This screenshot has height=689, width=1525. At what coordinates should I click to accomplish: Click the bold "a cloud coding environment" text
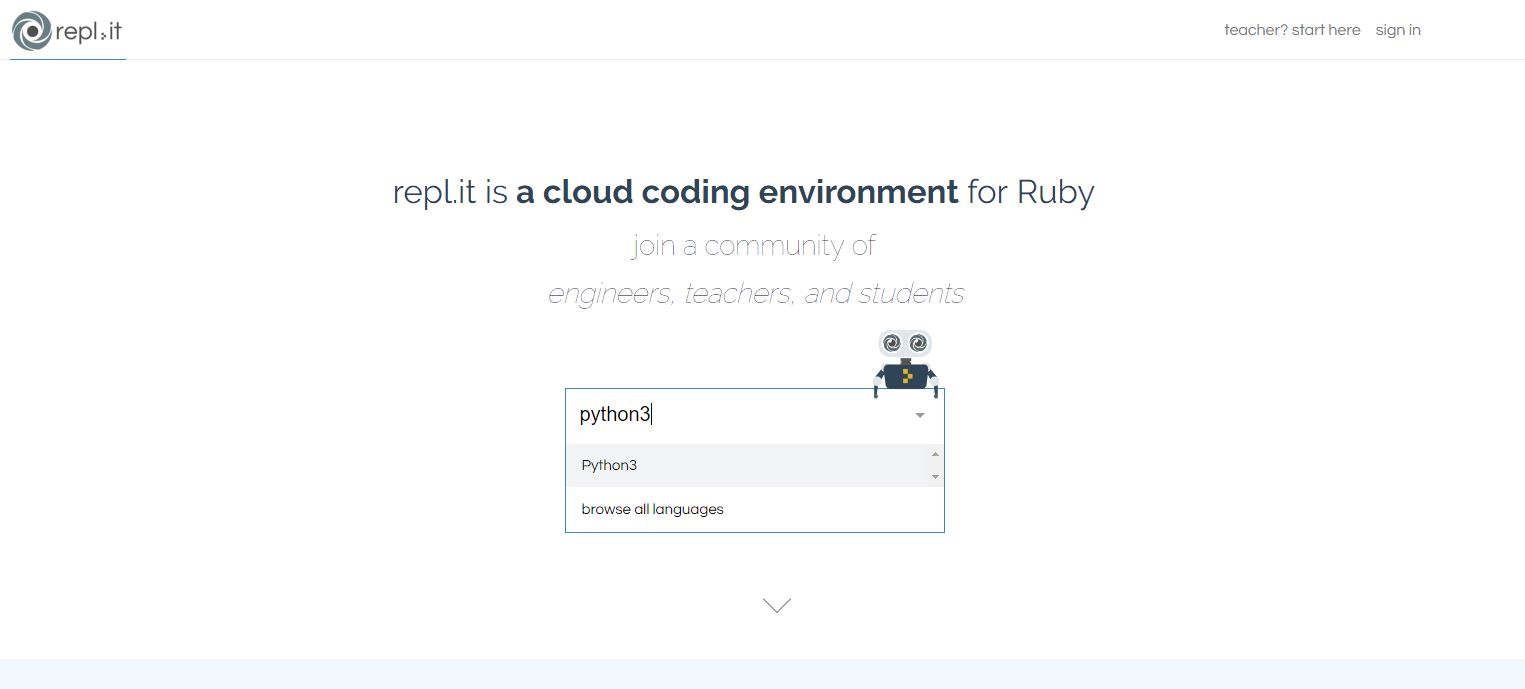coord(737,191)
